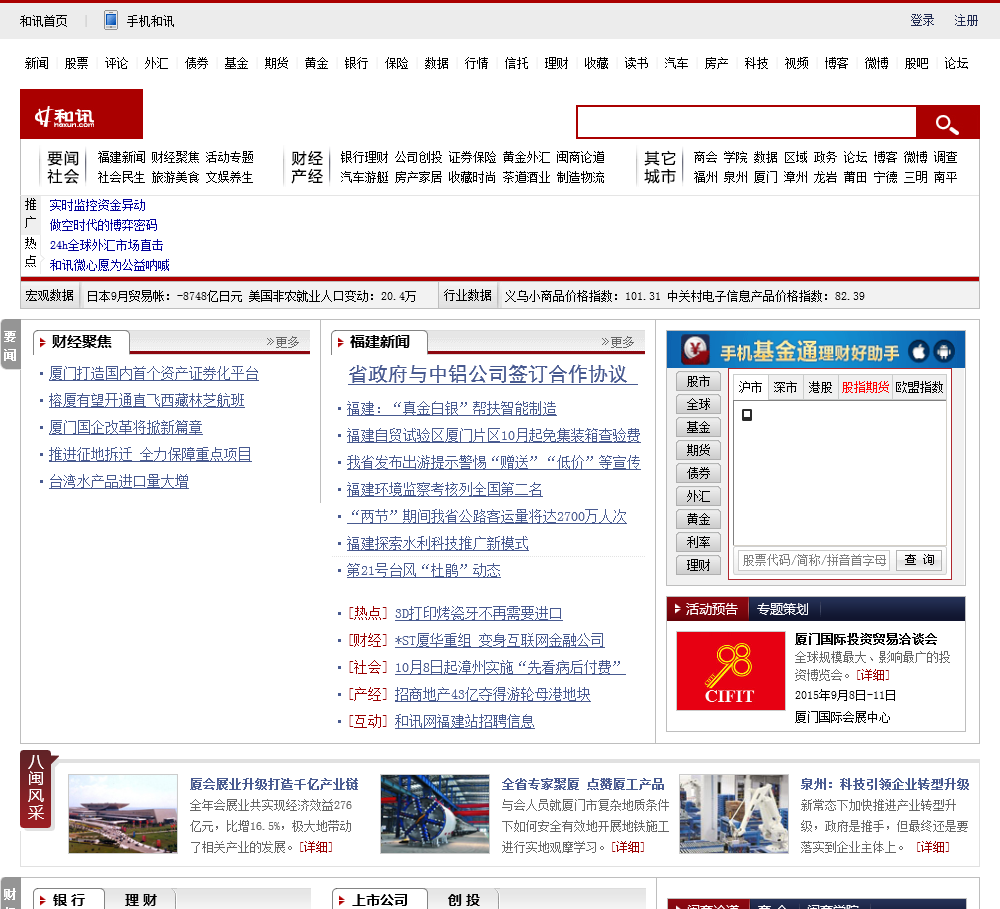Click the 债券 side button in stock widget
The height and width of the screenshot is (909, 1000).
[698, 473]
